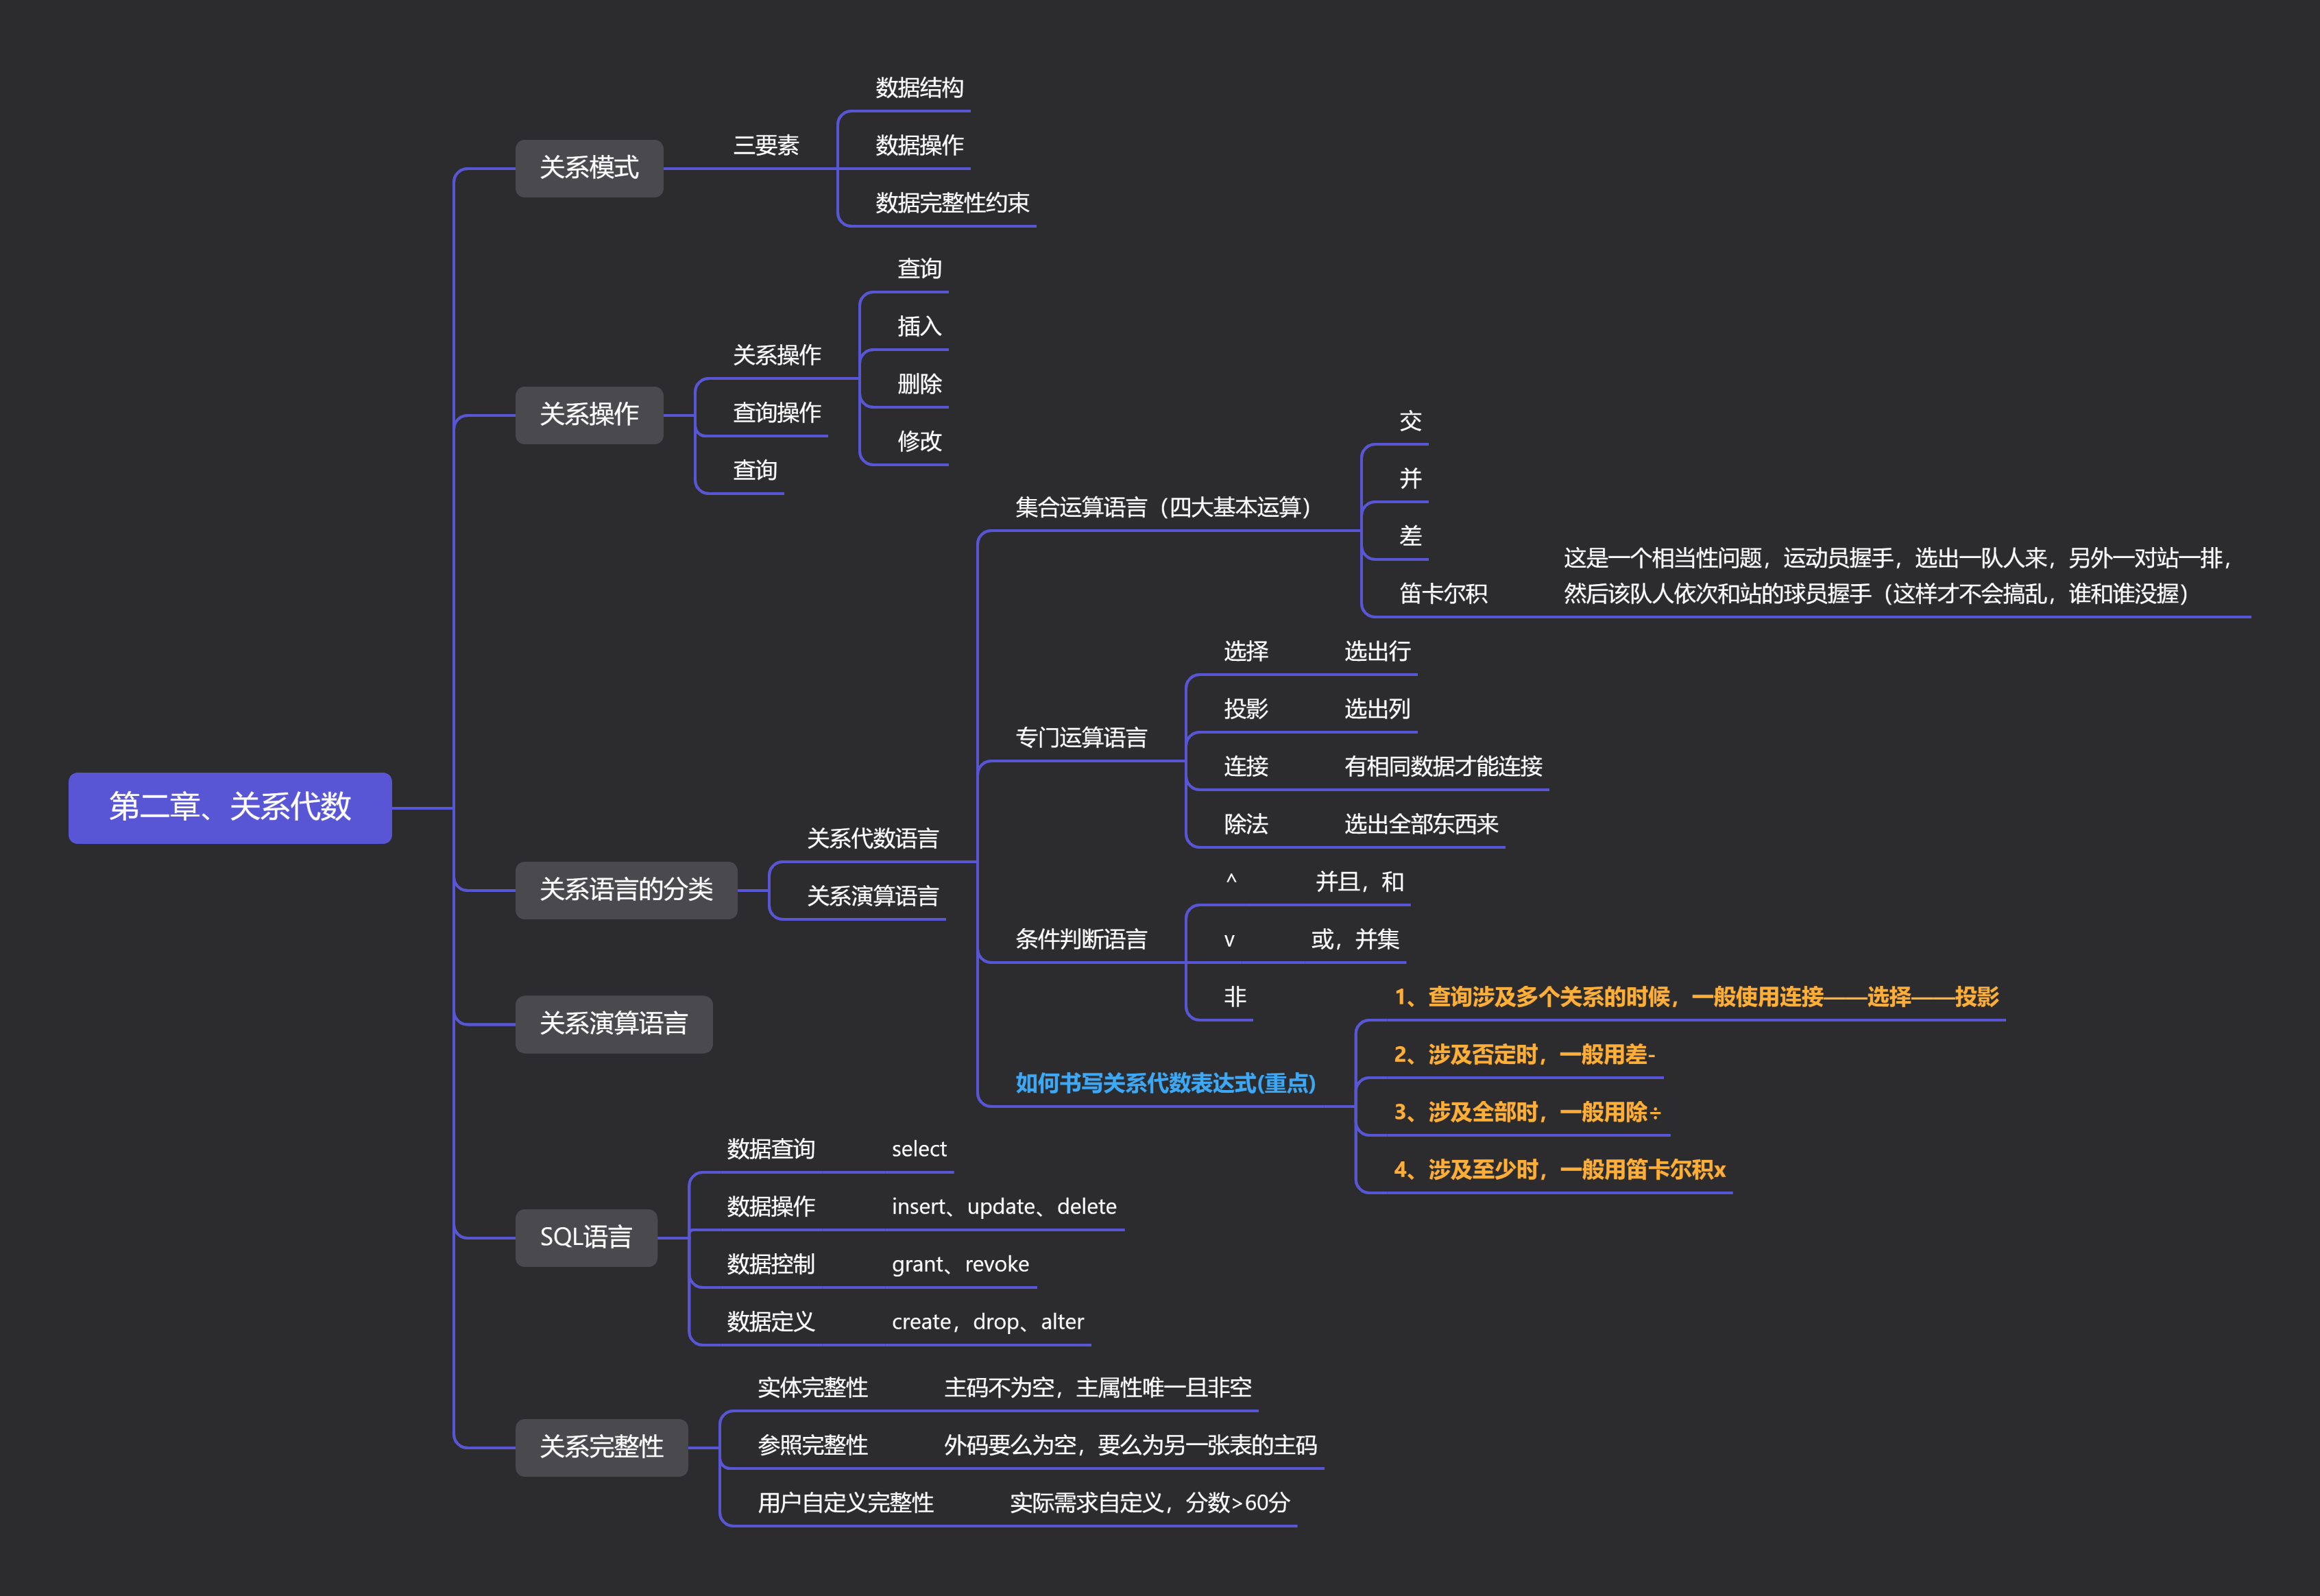This screenshot has width=2320, height=1596.
Task: Click the note starting 这是一个相当性问题
Action: click(x=1898, y=576)
